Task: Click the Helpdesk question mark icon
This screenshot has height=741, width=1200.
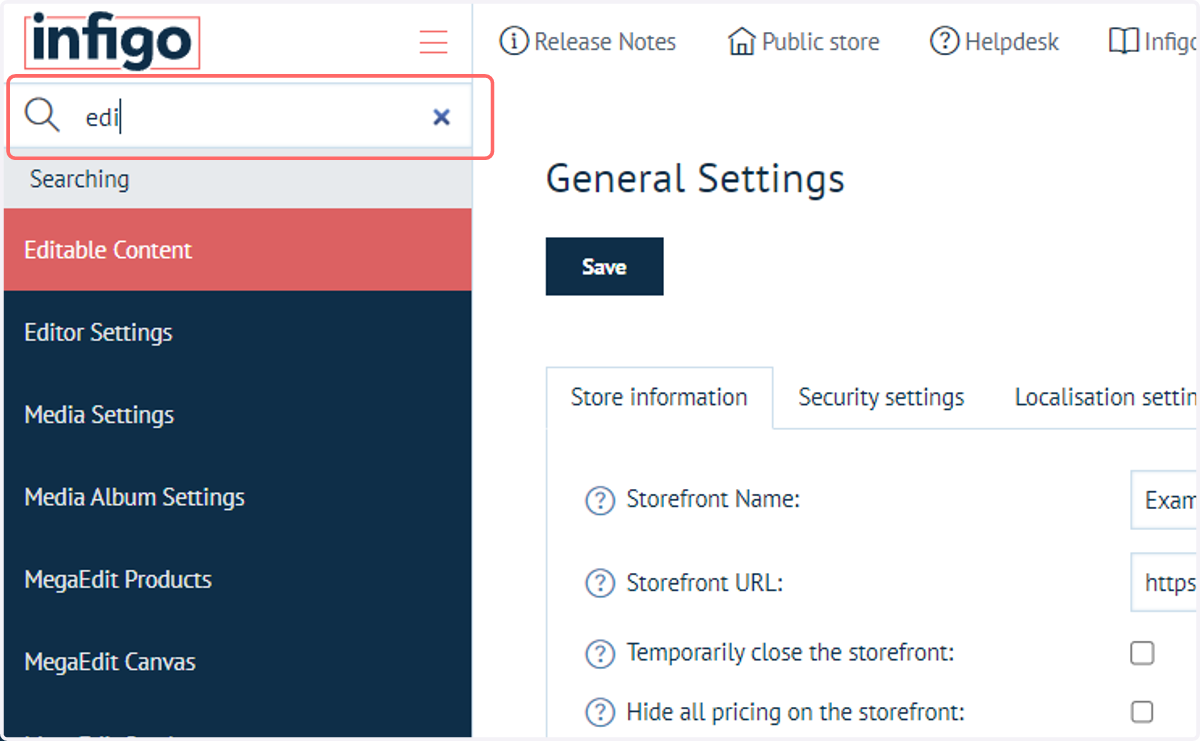Action: pyautogui.click(x=944, y=42)
